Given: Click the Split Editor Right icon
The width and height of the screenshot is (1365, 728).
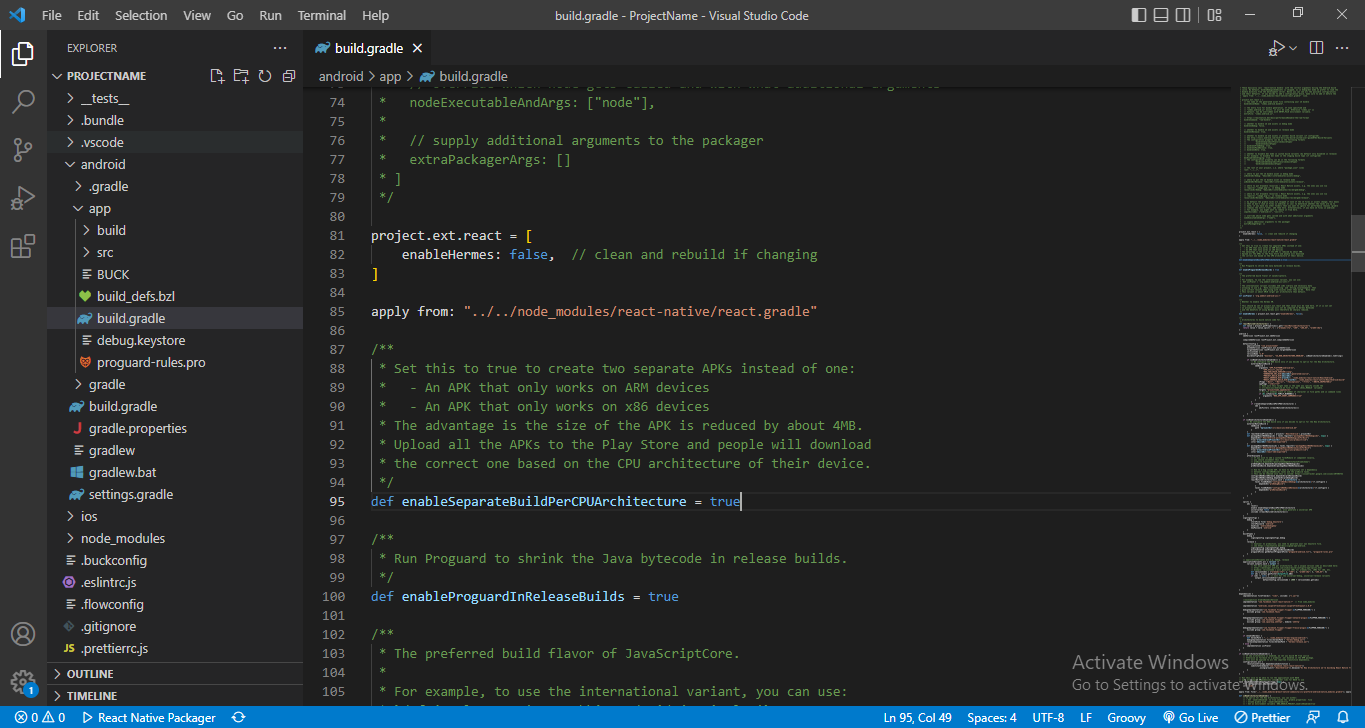Looking at the screenshot, I should (x=1316, y=48).
